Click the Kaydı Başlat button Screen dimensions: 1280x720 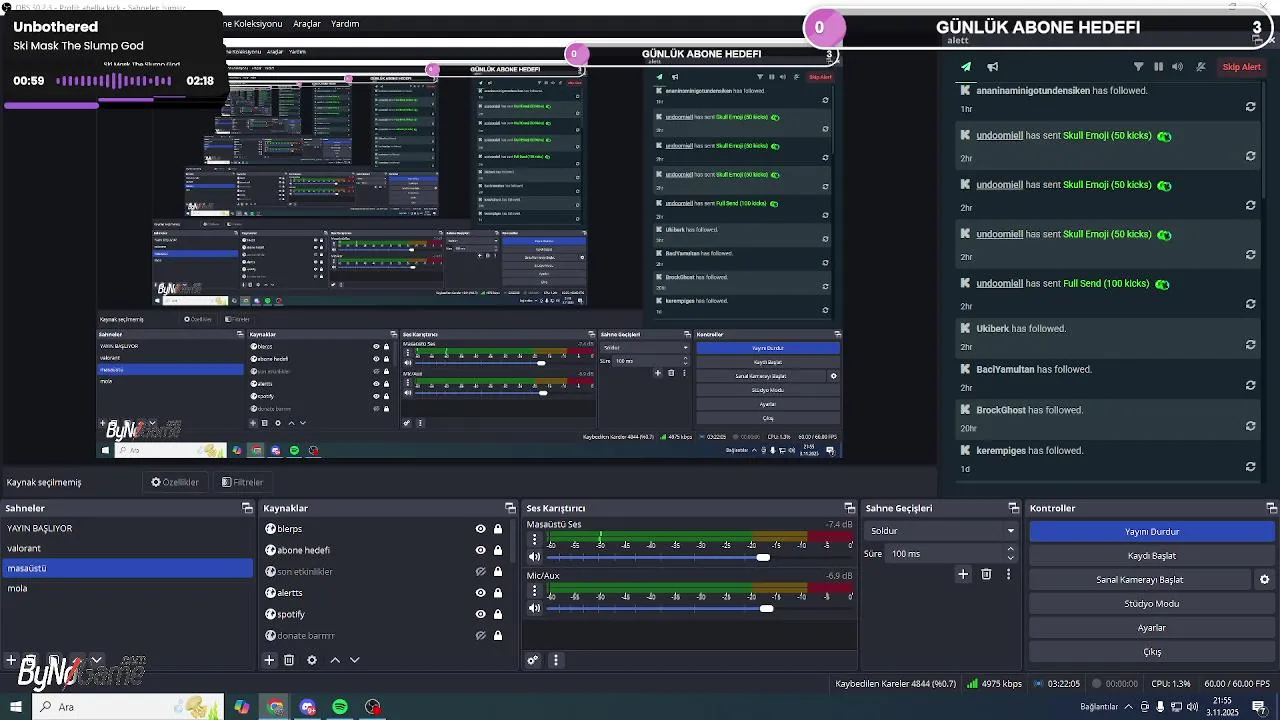click(x=1152, y=556)
